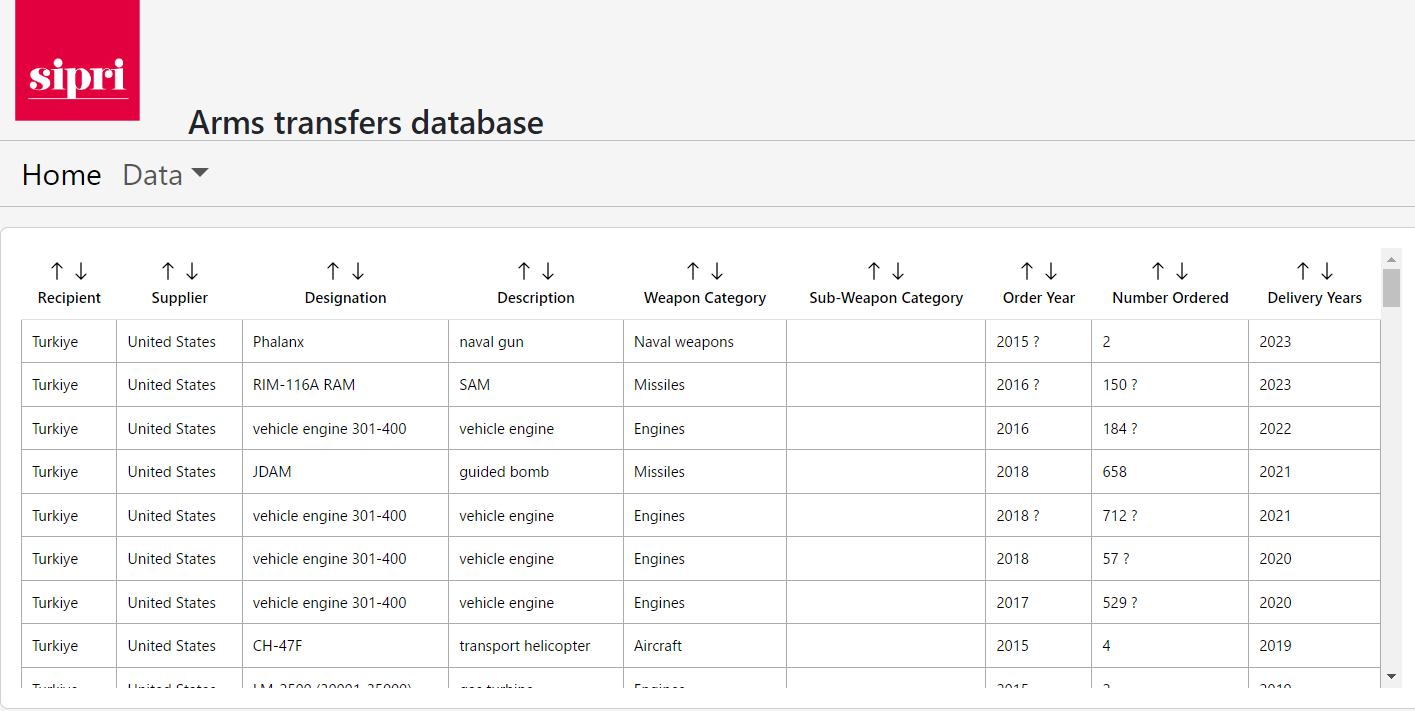Click the vertical scrollbar thumb
The width and height of the screenshot is (1415, 711).
click(x=1391, y=287)
